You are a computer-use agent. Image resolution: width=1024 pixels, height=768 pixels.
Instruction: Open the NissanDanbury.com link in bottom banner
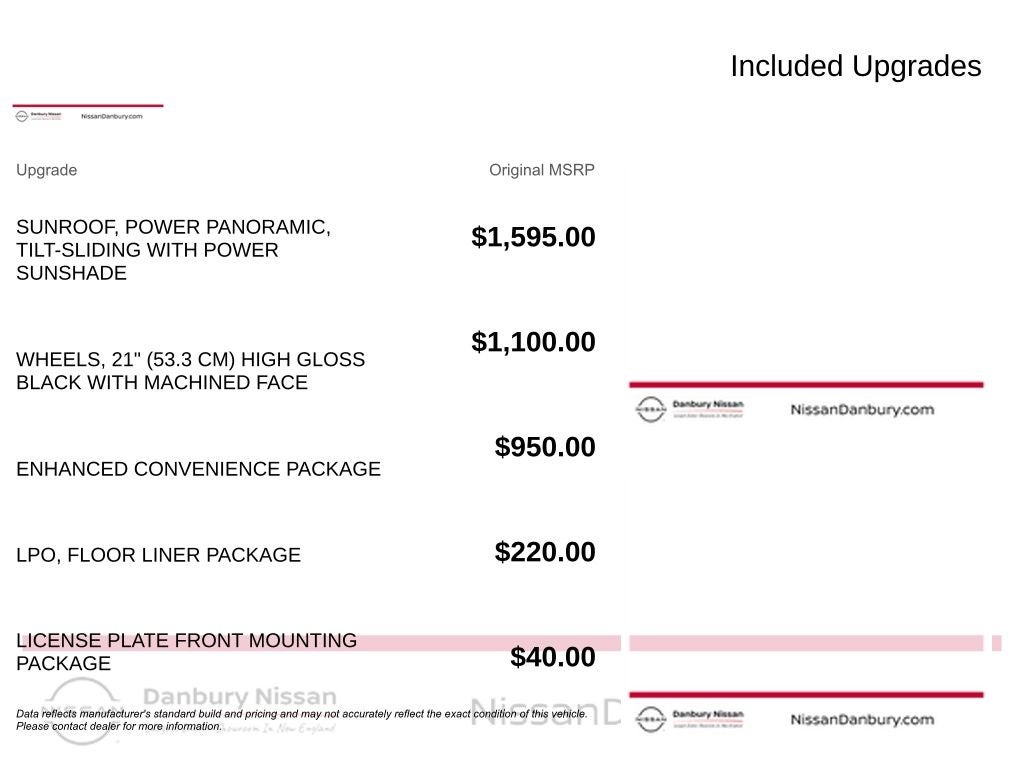click(862, 719)
